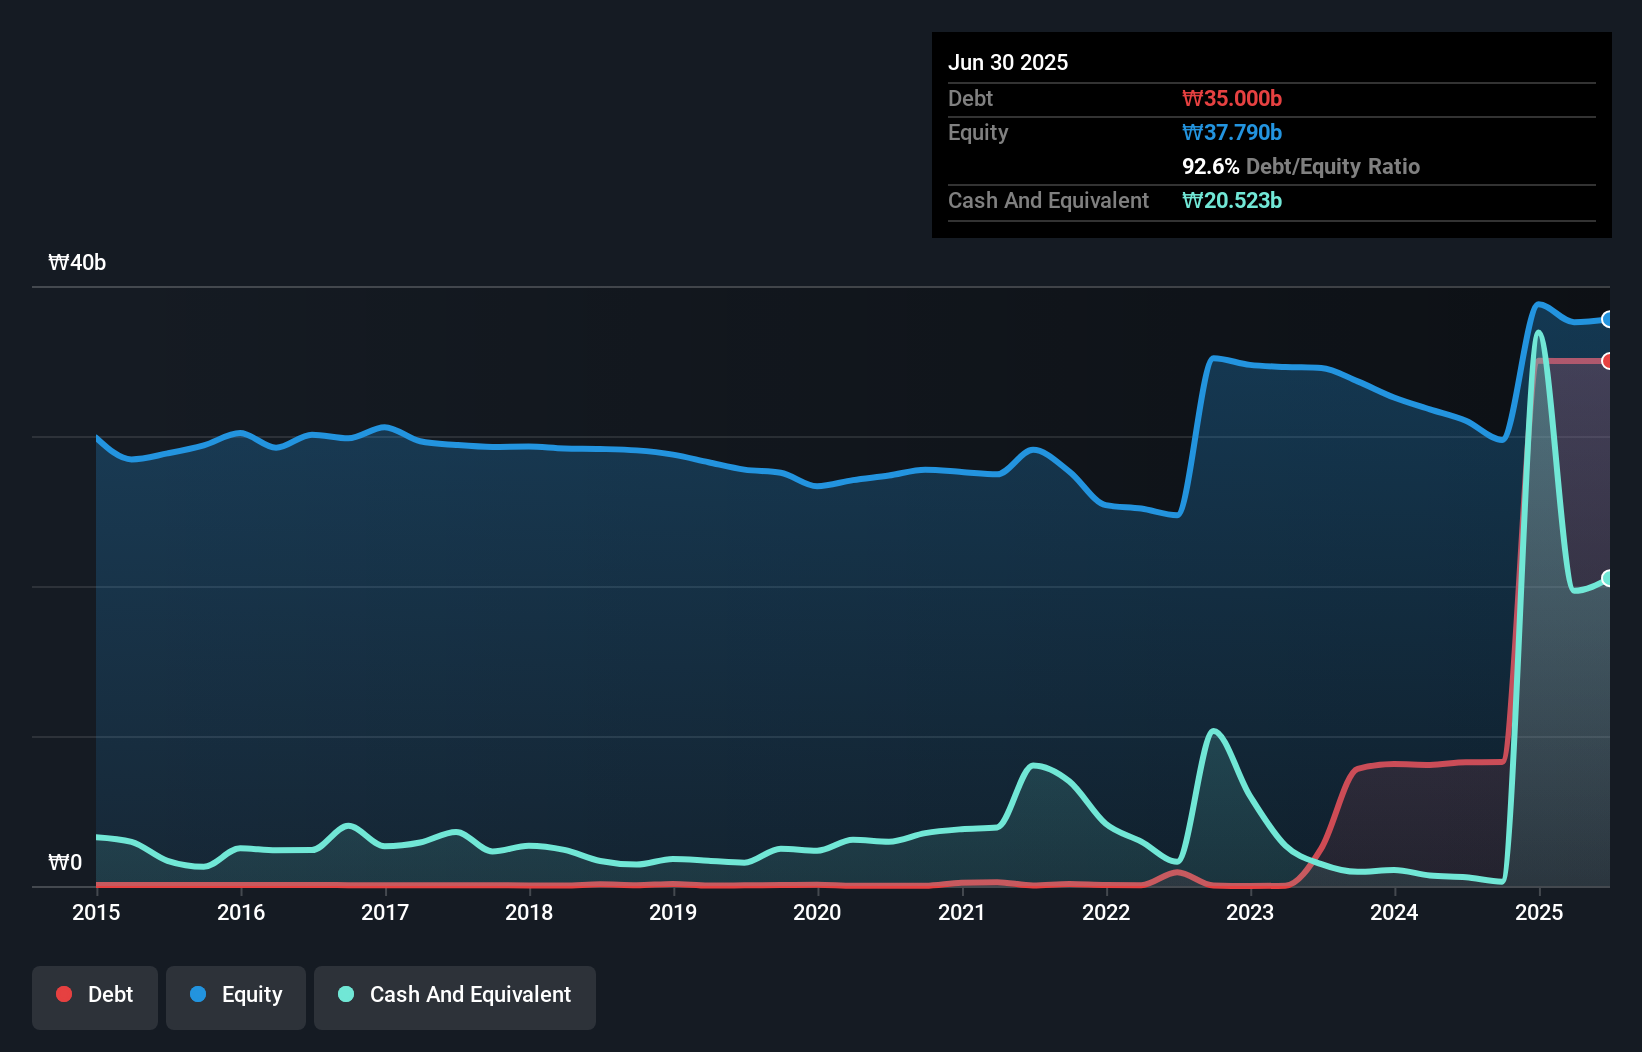Screen dimensions: 1642x1052
Task: Select the 2015 x-axis label
Action: (96, 912)
